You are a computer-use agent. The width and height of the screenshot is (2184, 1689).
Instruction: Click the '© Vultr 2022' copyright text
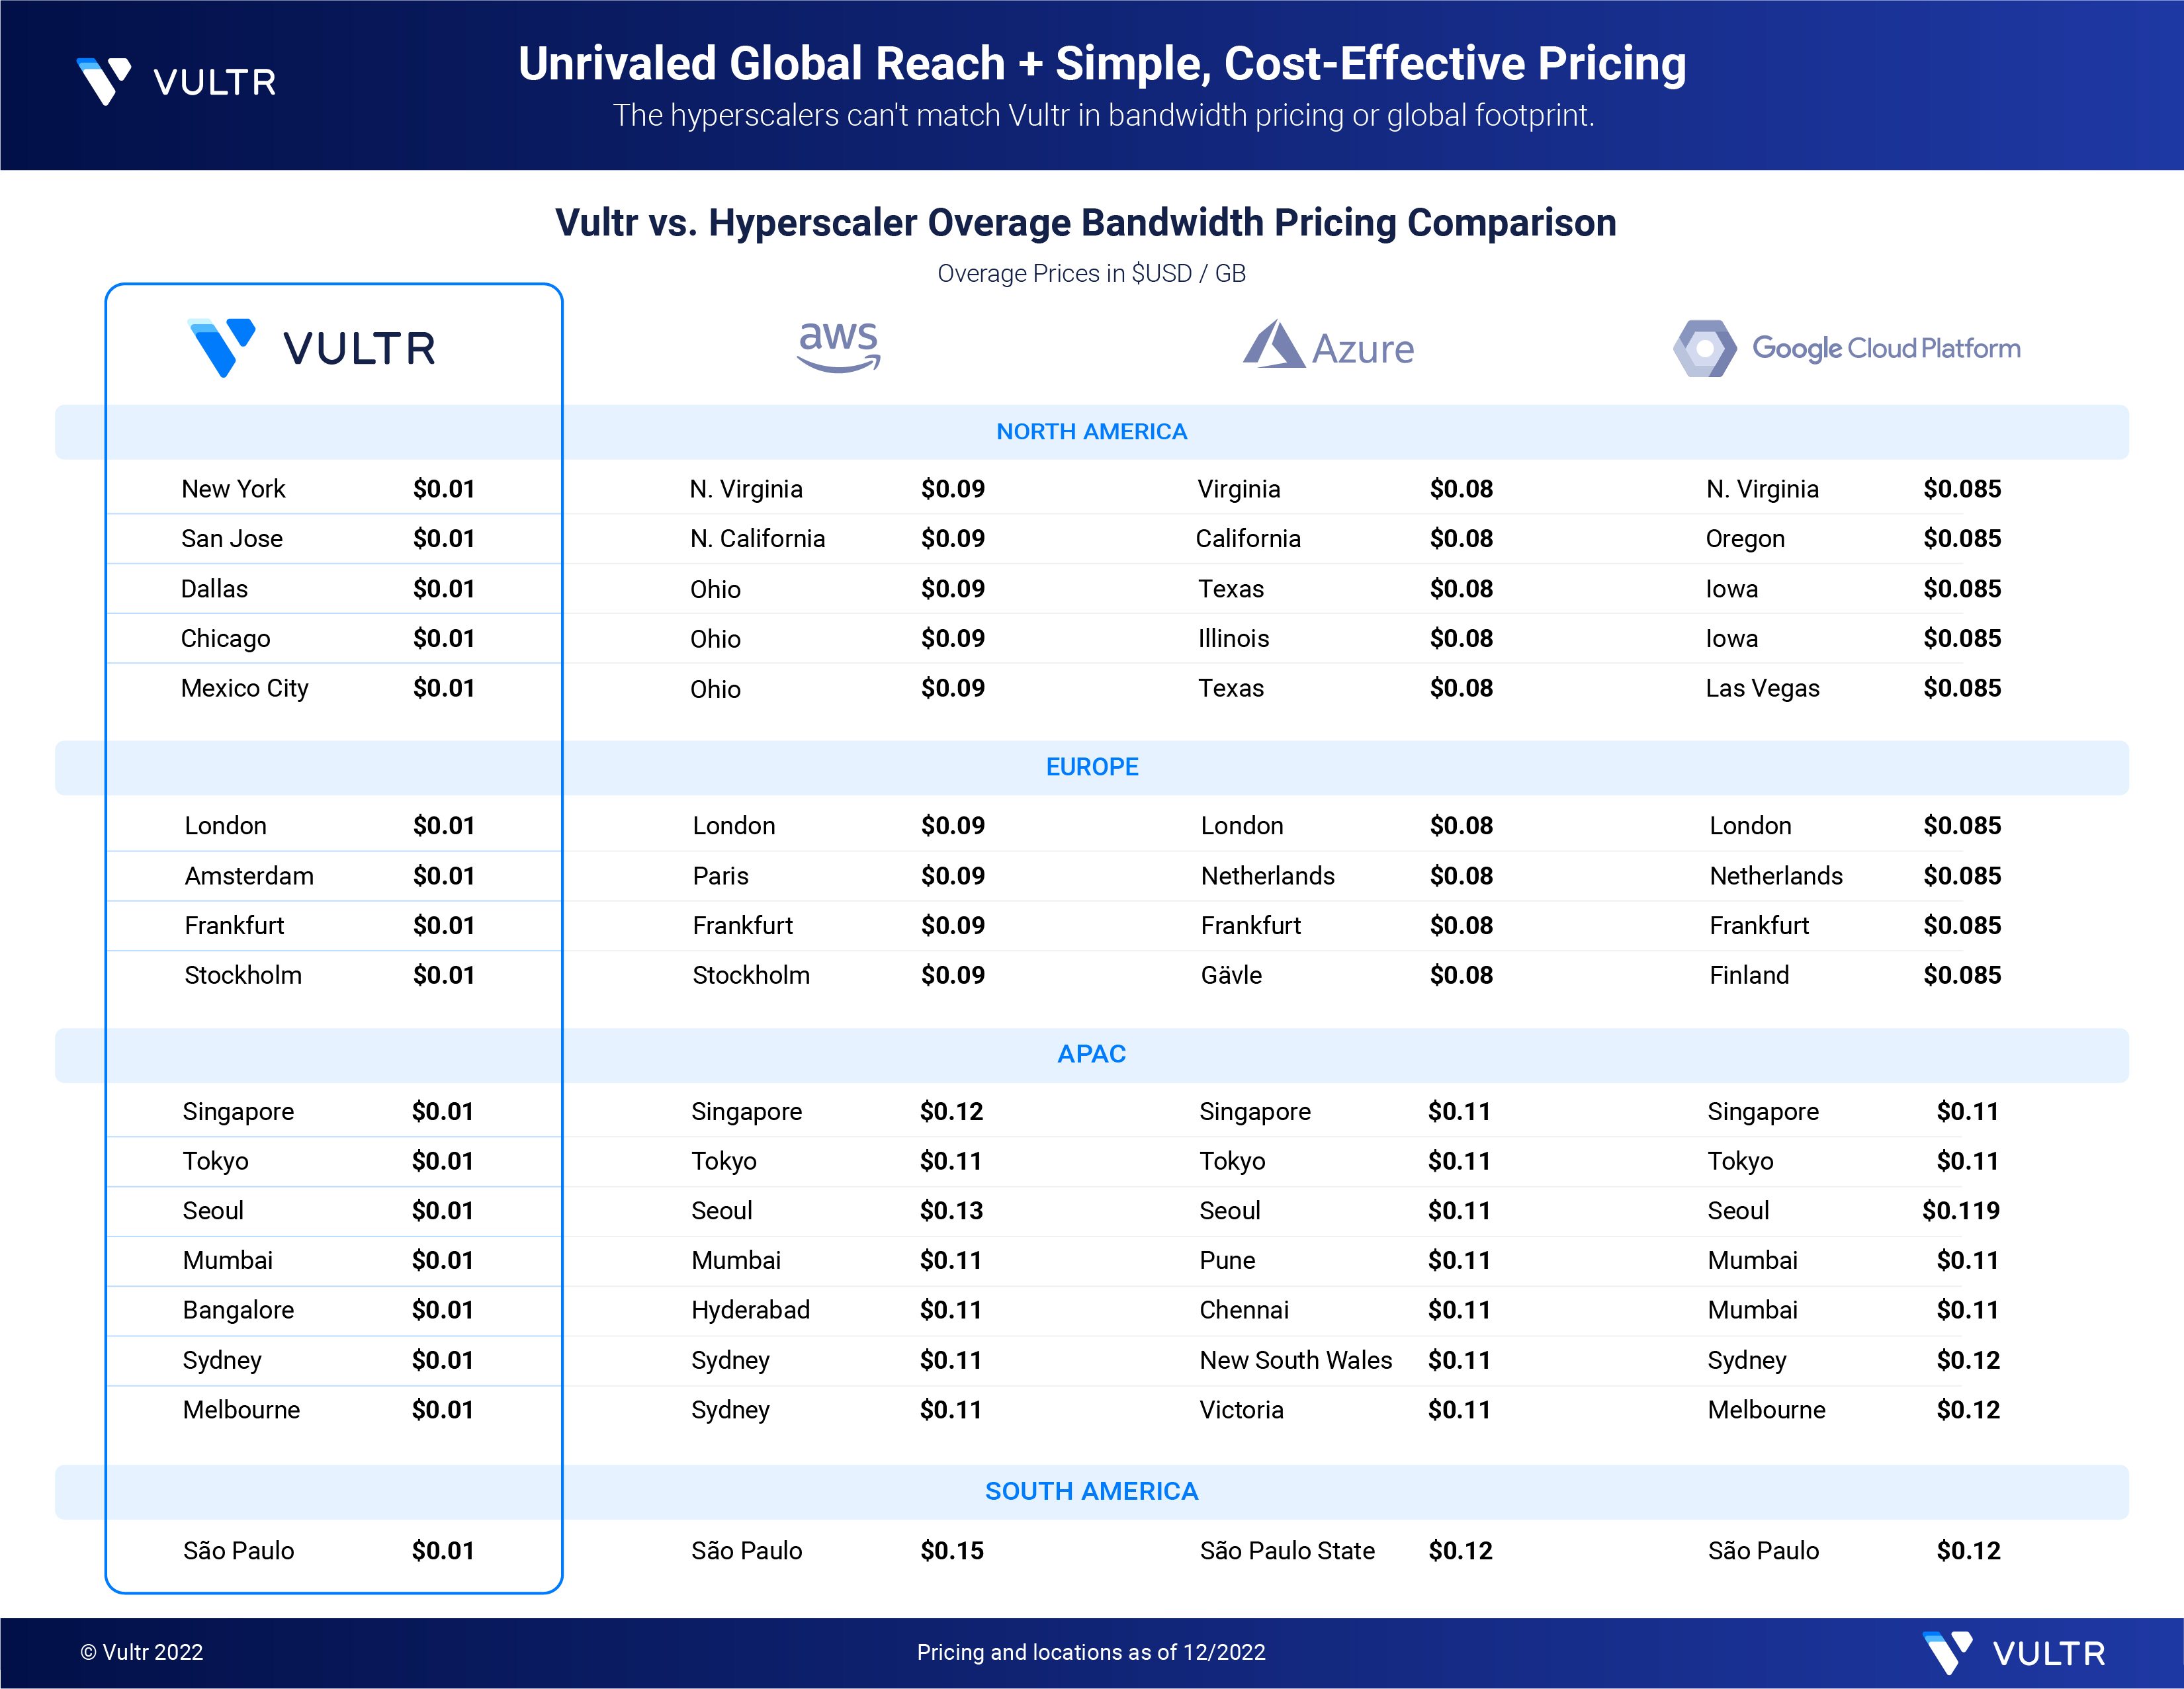pyautogui.click(x=141, y=1652)
